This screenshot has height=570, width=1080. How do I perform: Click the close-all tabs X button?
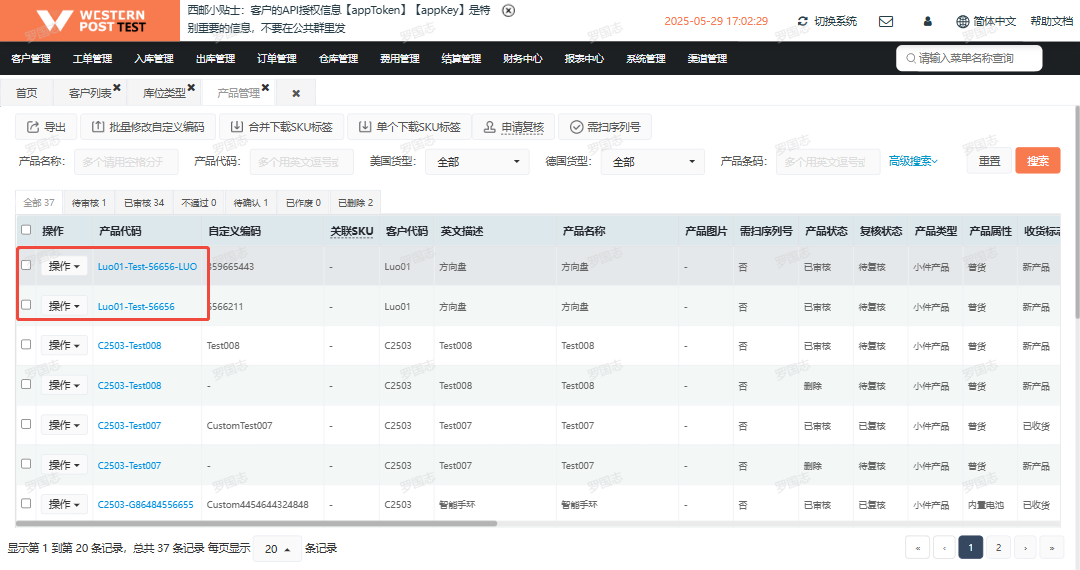pos(296,93)
